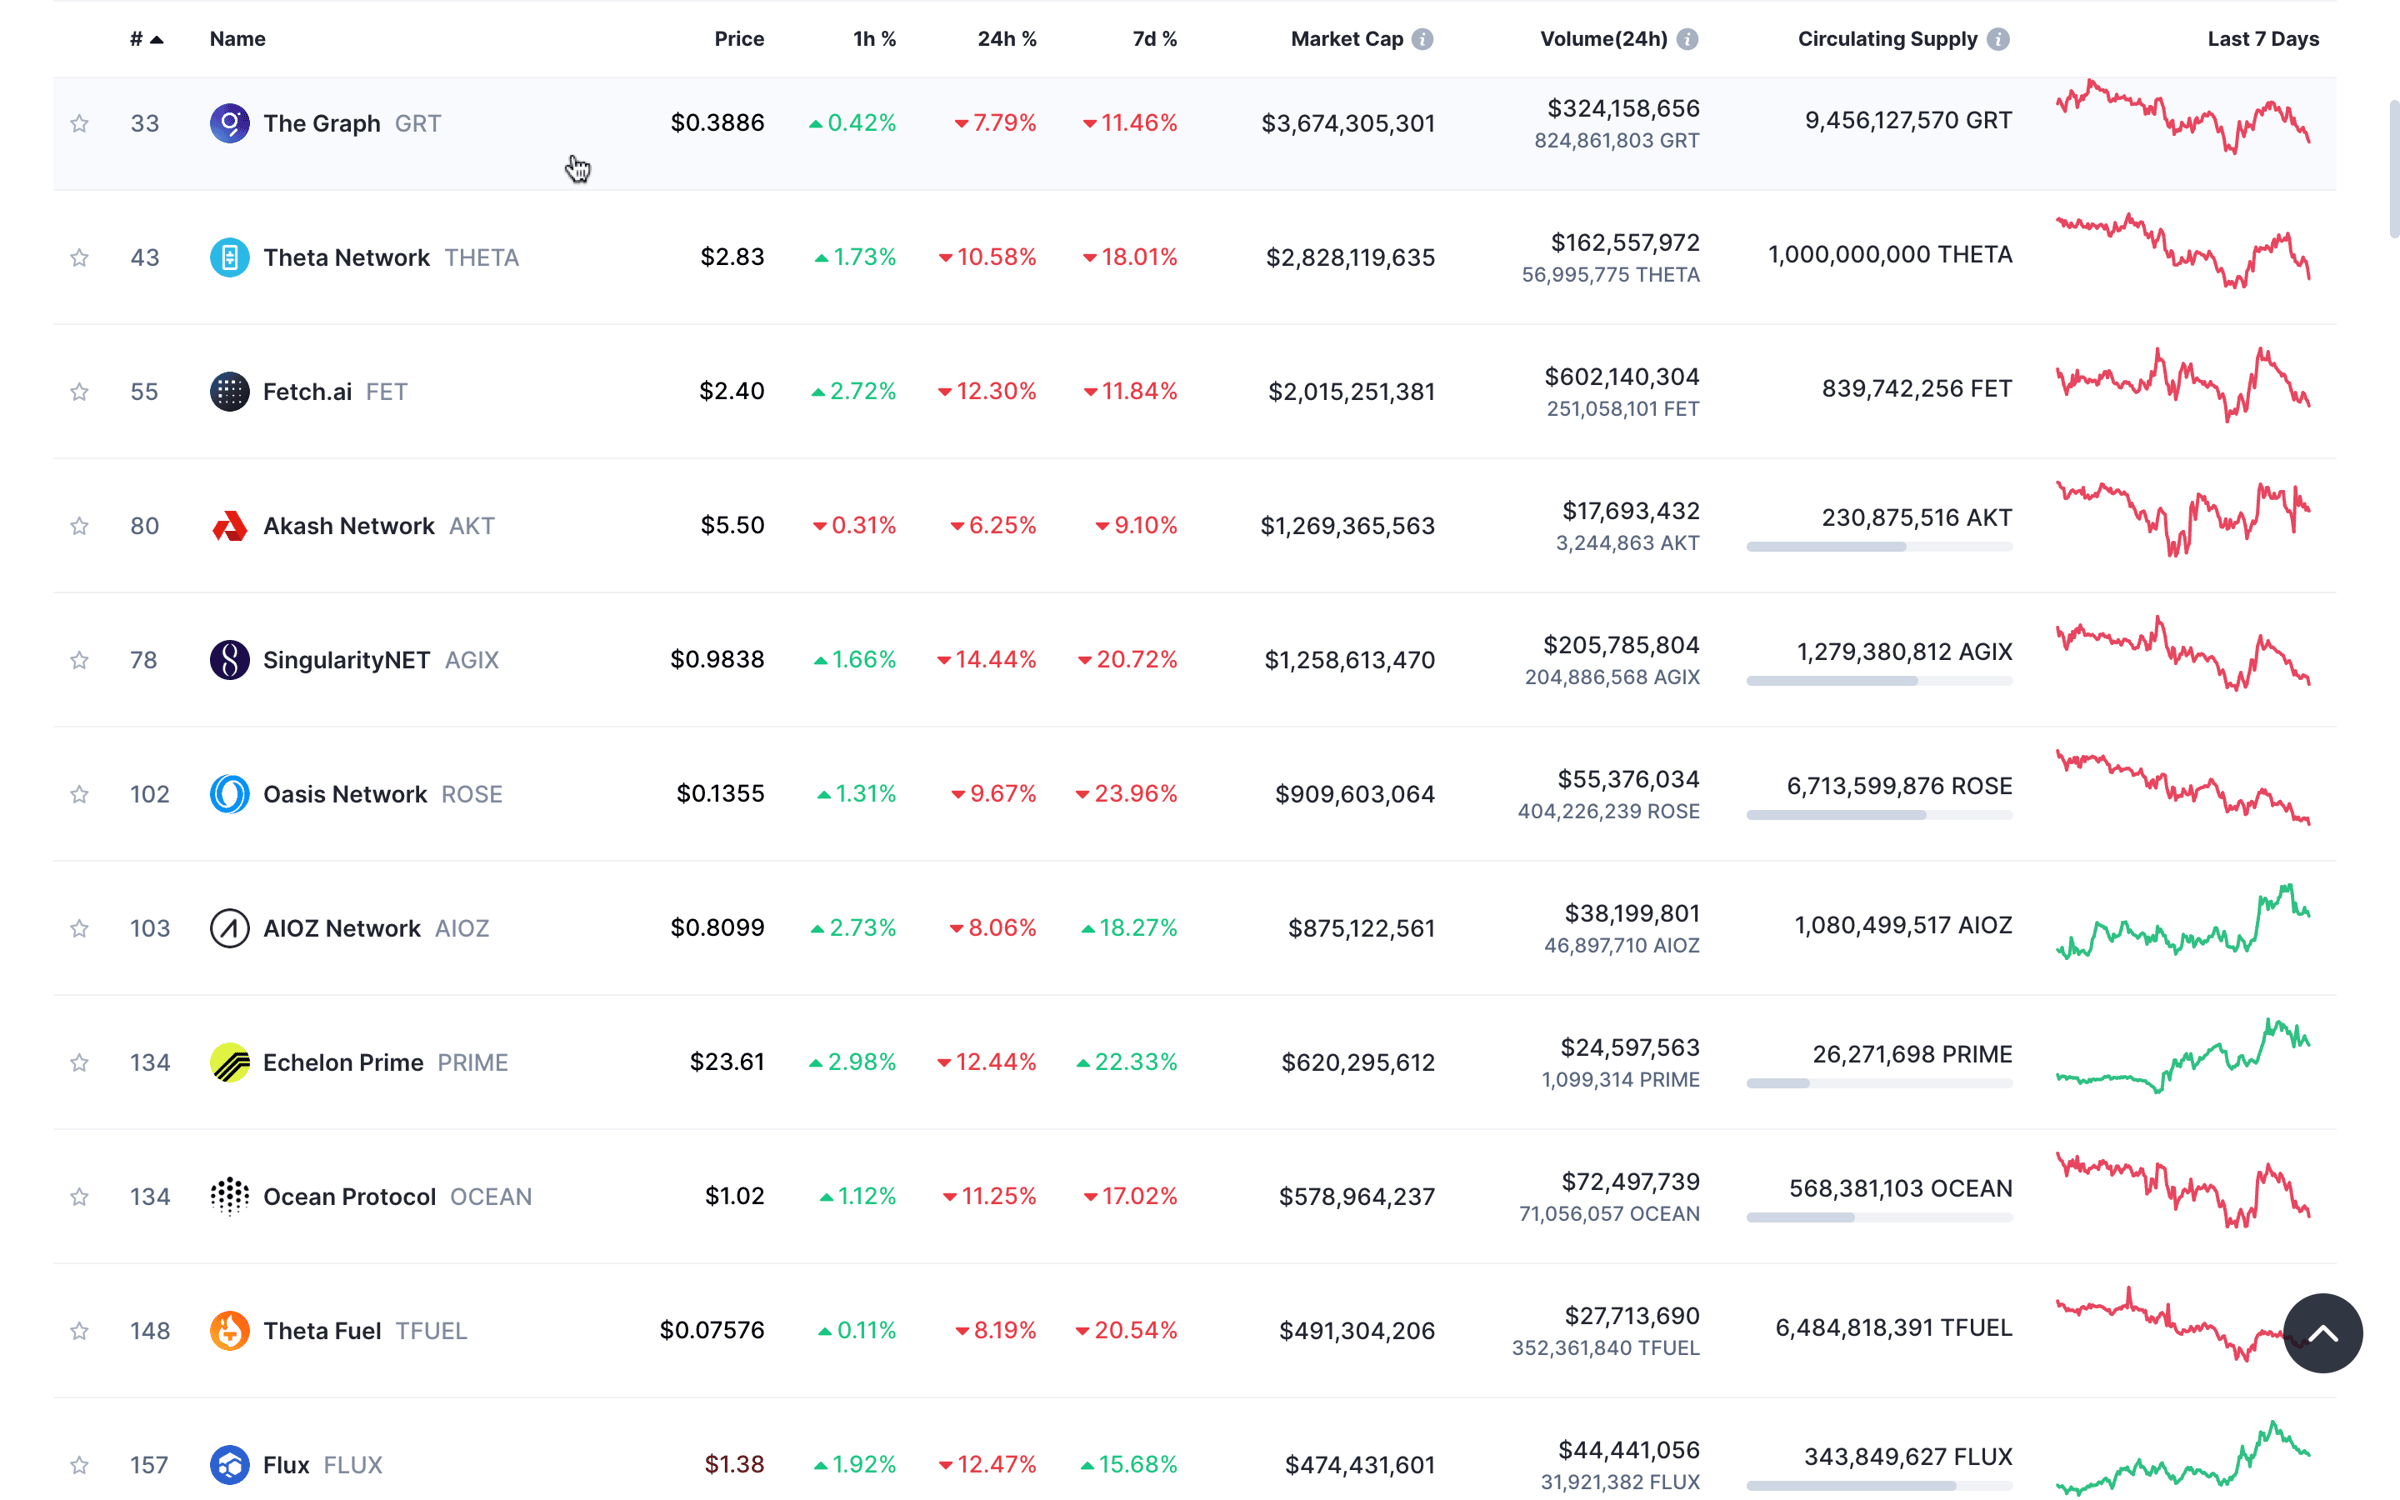Open Market Cap info tooltip icon
The height and width of the screenshot is (1500, 2400).
click(x=1422, y=39)
